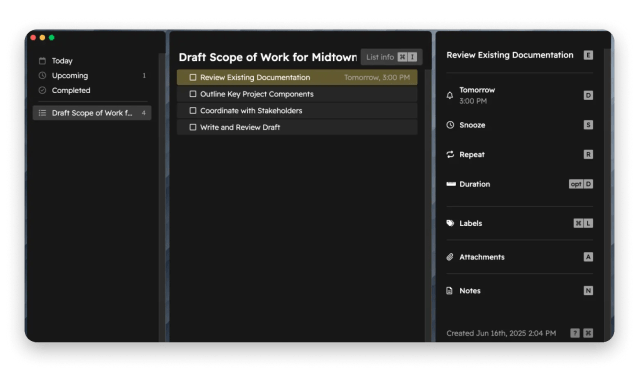Viewport: 639px width, 375px height.
Task: Click the Tomorrow, 3:00 PM label in task row
Action: pos(377,77)
